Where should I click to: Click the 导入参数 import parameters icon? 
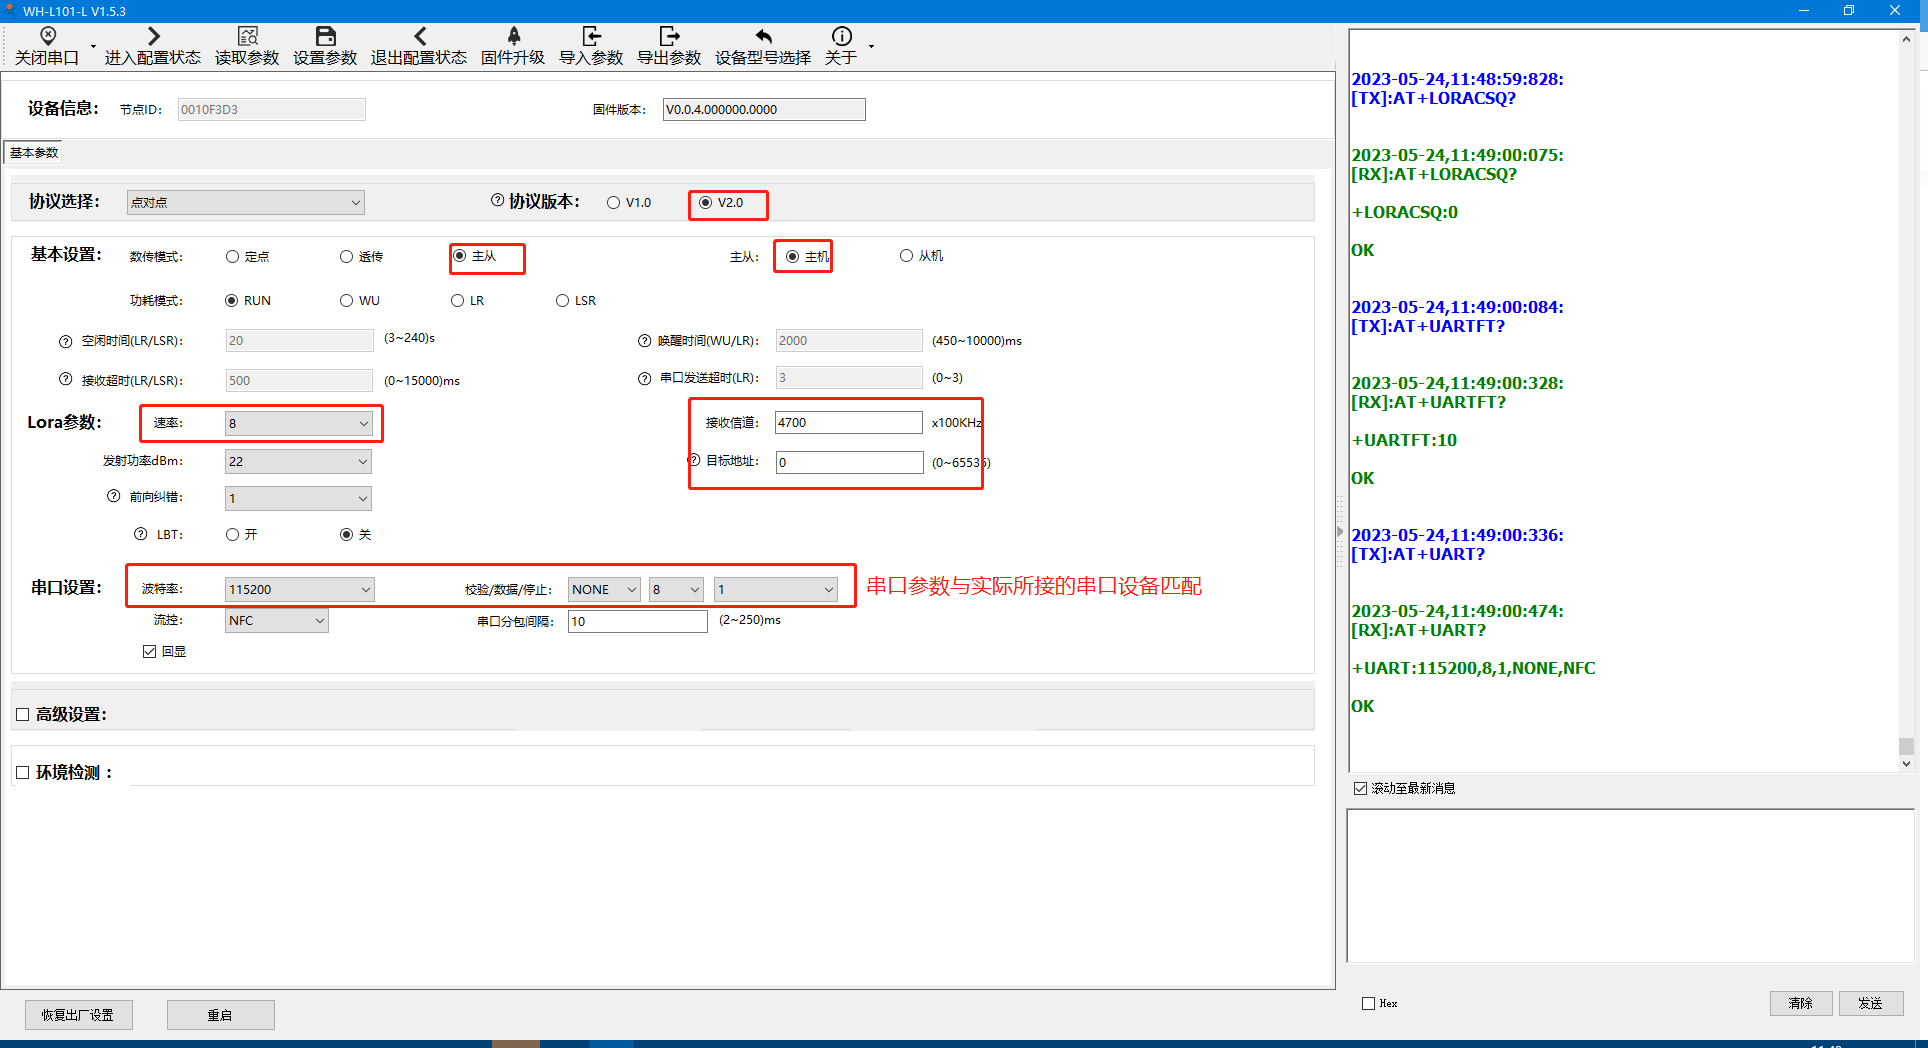(591, 37)
